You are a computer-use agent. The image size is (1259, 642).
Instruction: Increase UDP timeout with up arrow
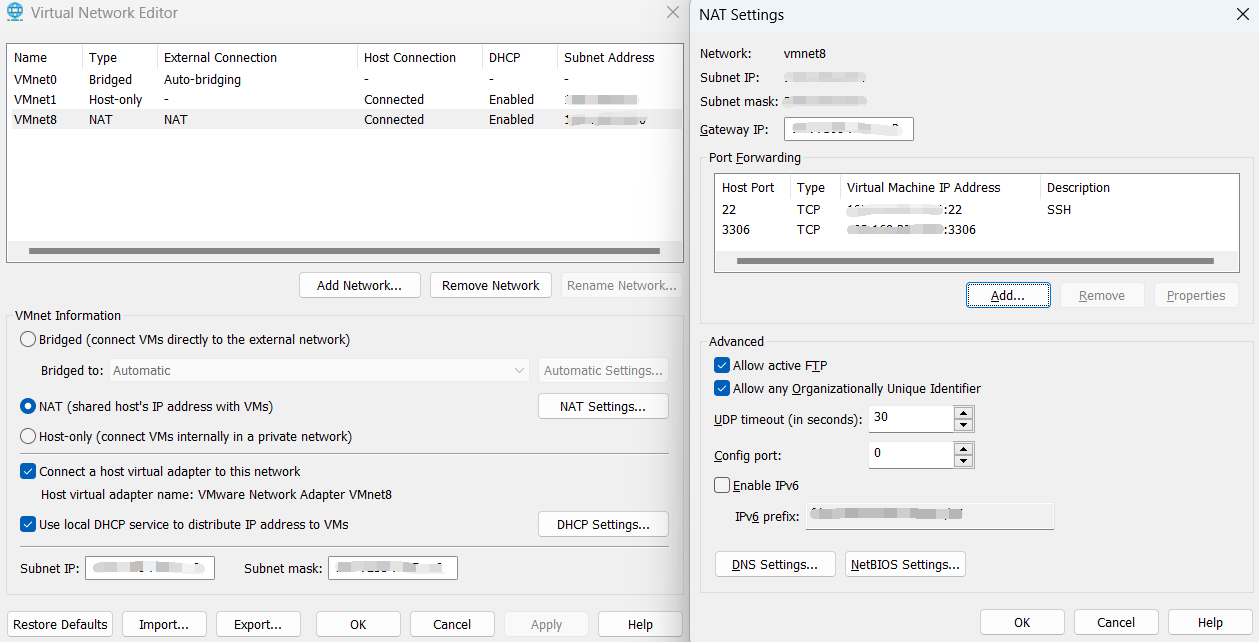(963, 412)
